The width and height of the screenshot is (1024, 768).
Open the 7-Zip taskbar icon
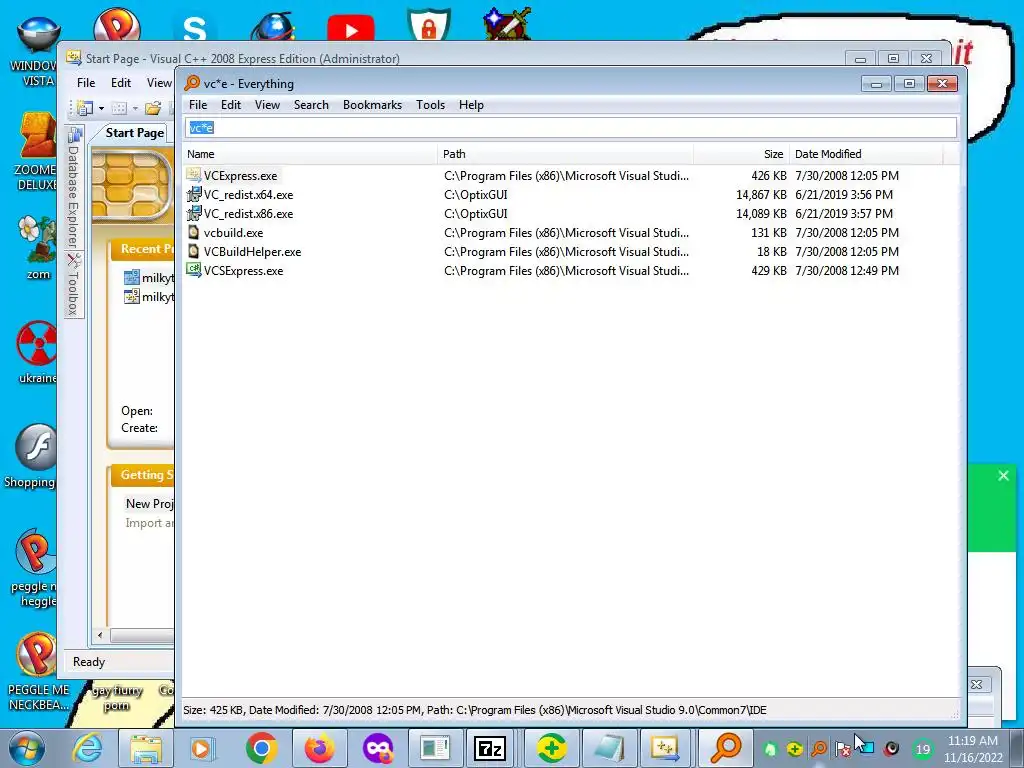point(490,748)
